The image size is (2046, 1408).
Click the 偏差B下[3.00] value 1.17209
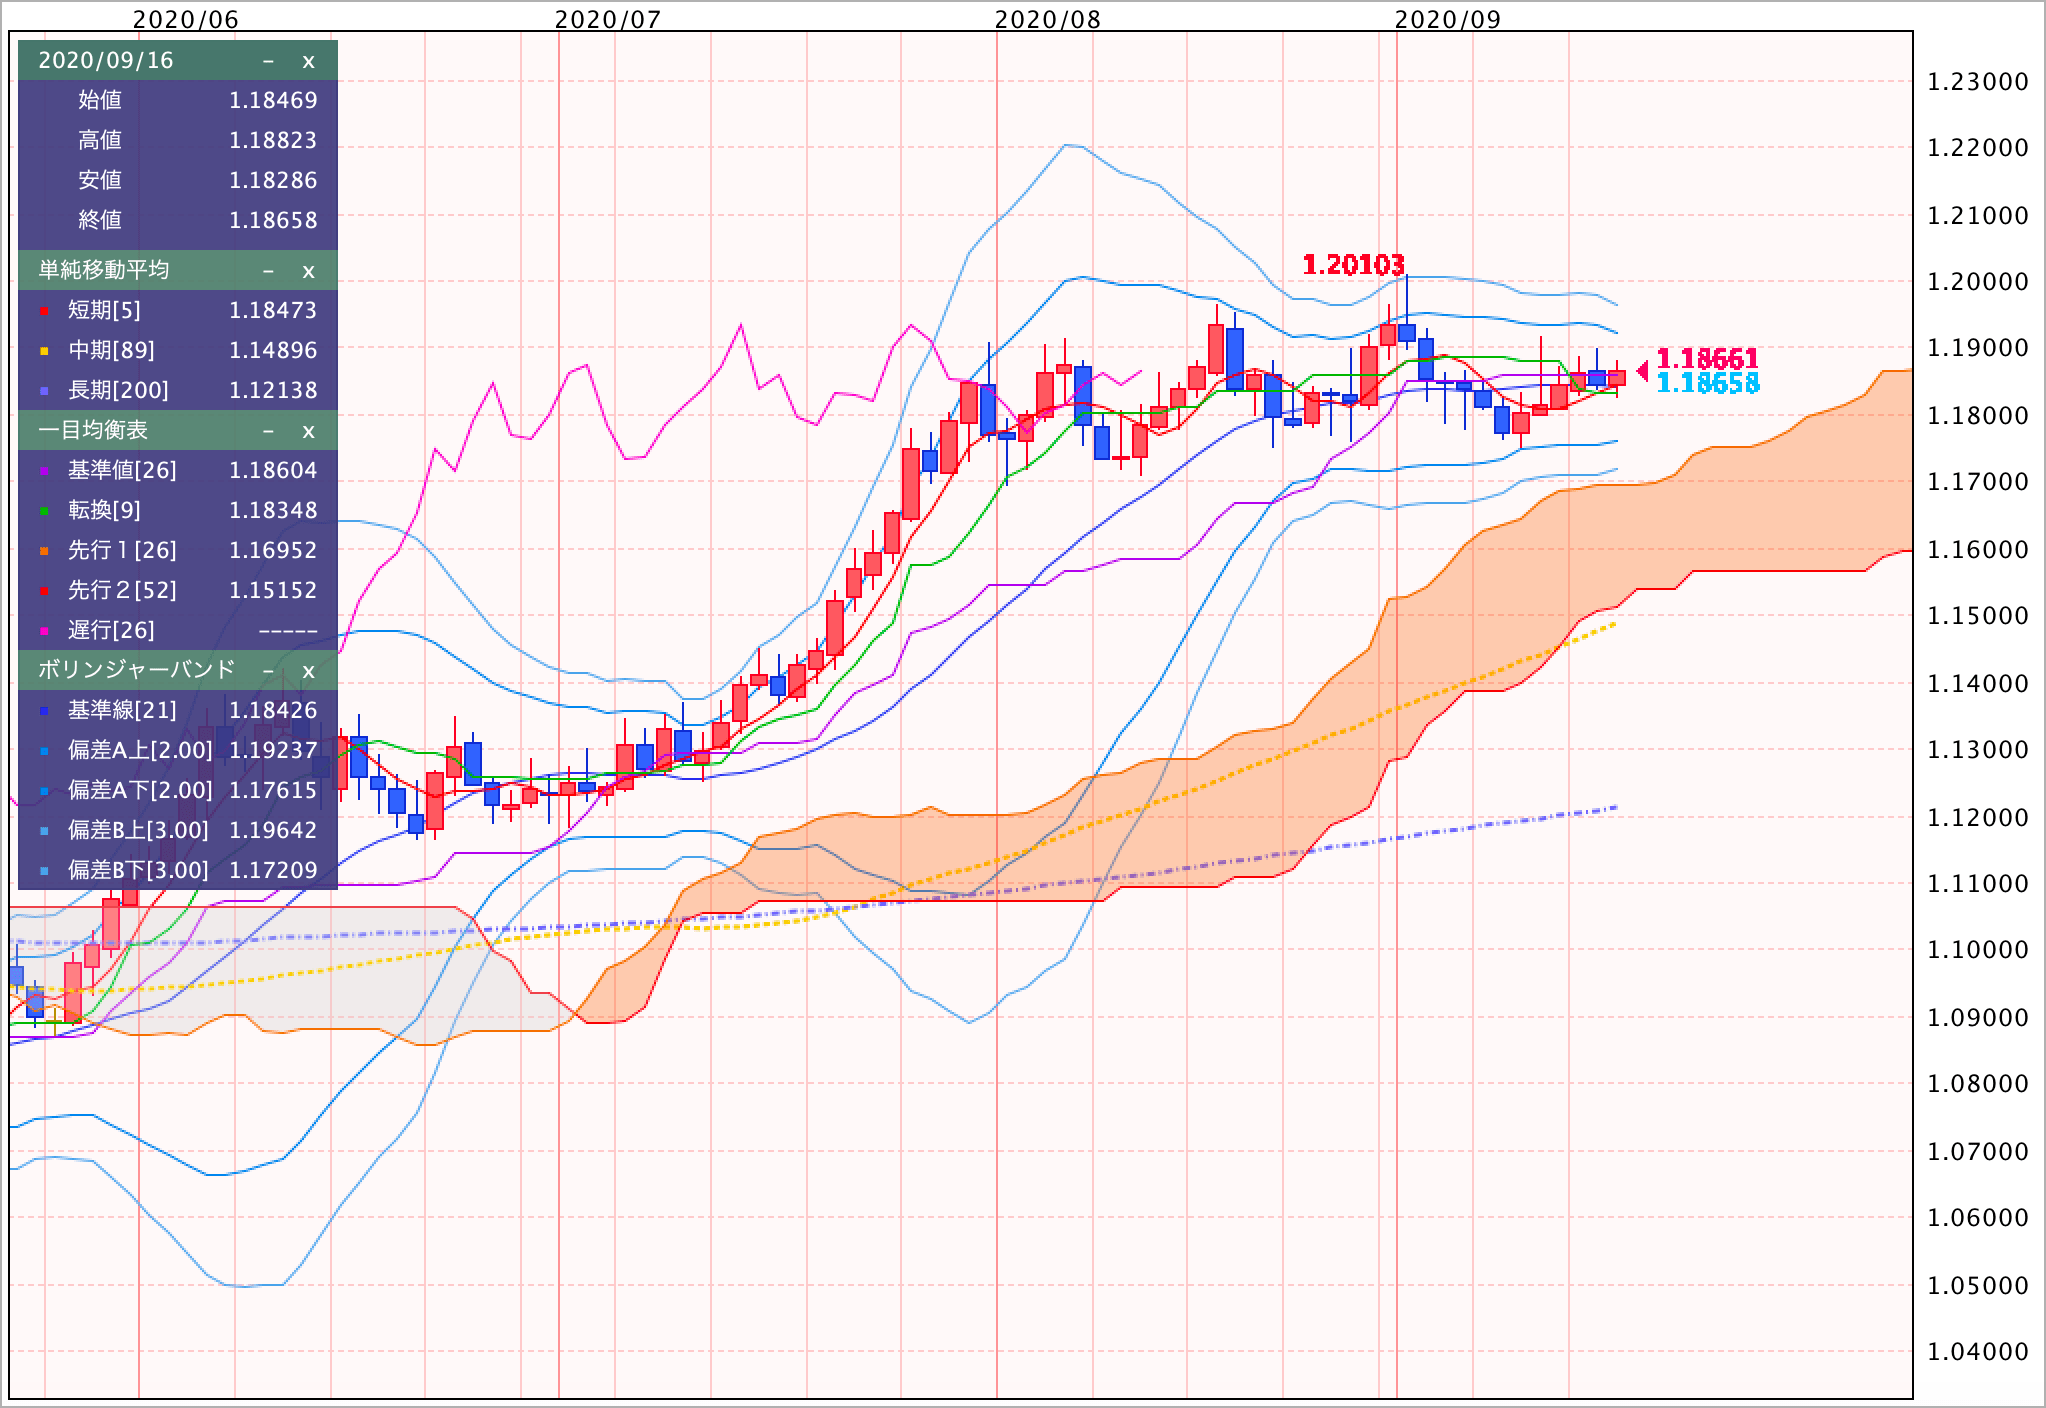click(273, 870)
